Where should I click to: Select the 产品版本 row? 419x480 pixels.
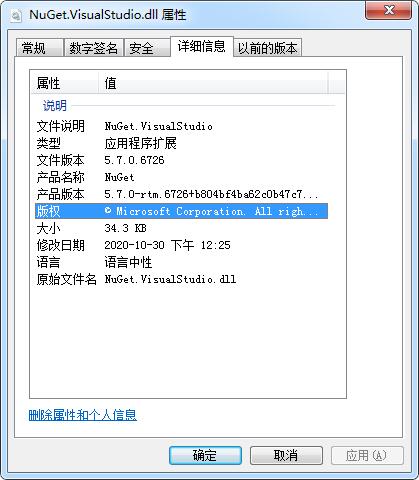point(181,194)
